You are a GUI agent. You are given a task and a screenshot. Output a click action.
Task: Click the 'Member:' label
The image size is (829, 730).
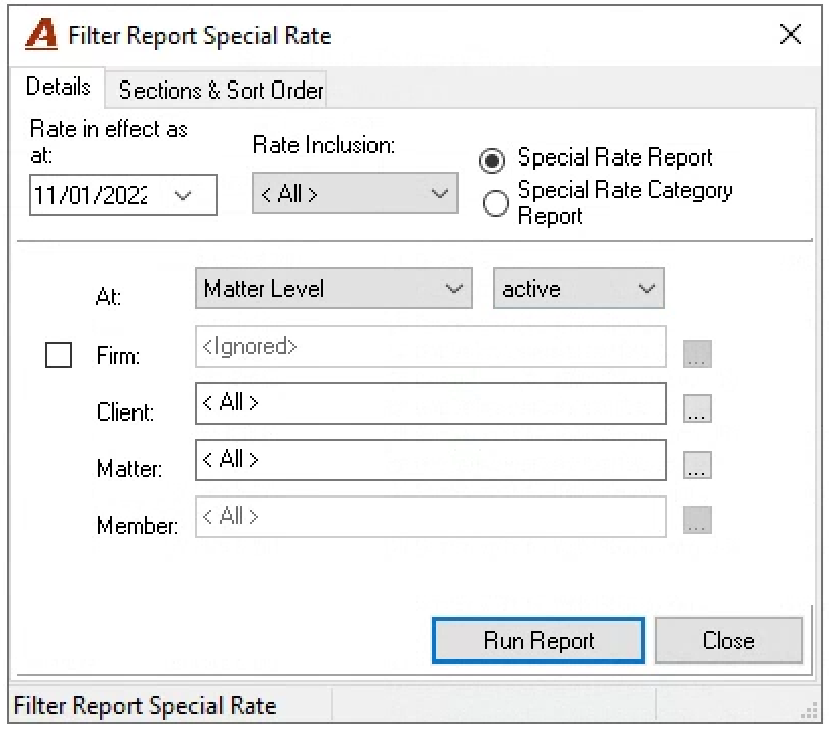(137, 525)
